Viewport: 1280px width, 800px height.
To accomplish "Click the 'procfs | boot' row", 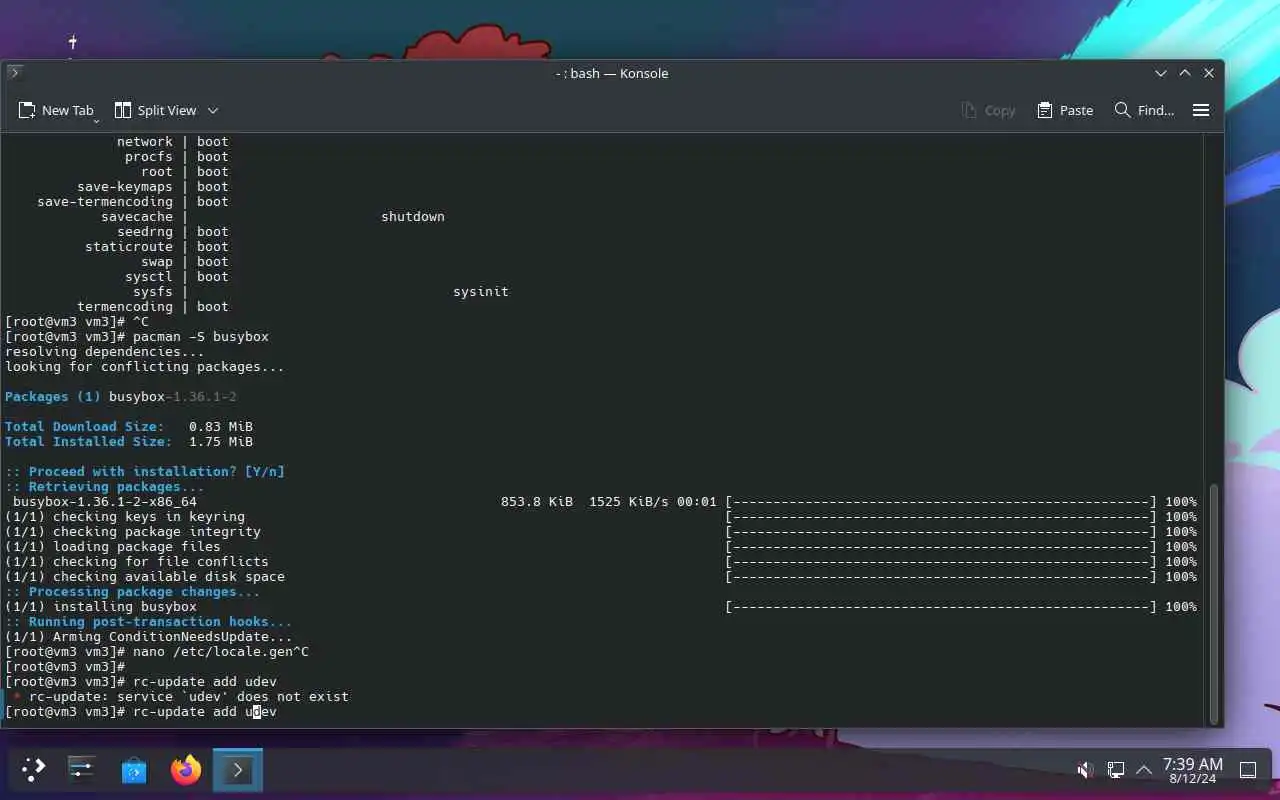I will coord(177,156).
